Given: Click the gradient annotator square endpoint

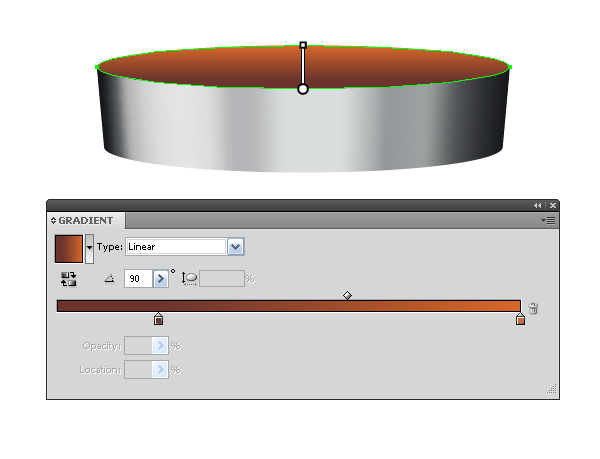Looking at the screenshot, I should click(x=303, y=45).
